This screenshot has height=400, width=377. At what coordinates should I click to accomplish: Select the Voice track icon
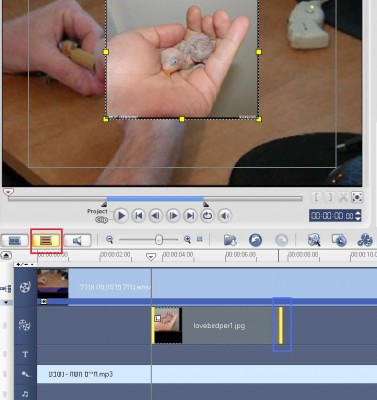tap(25, 374)
